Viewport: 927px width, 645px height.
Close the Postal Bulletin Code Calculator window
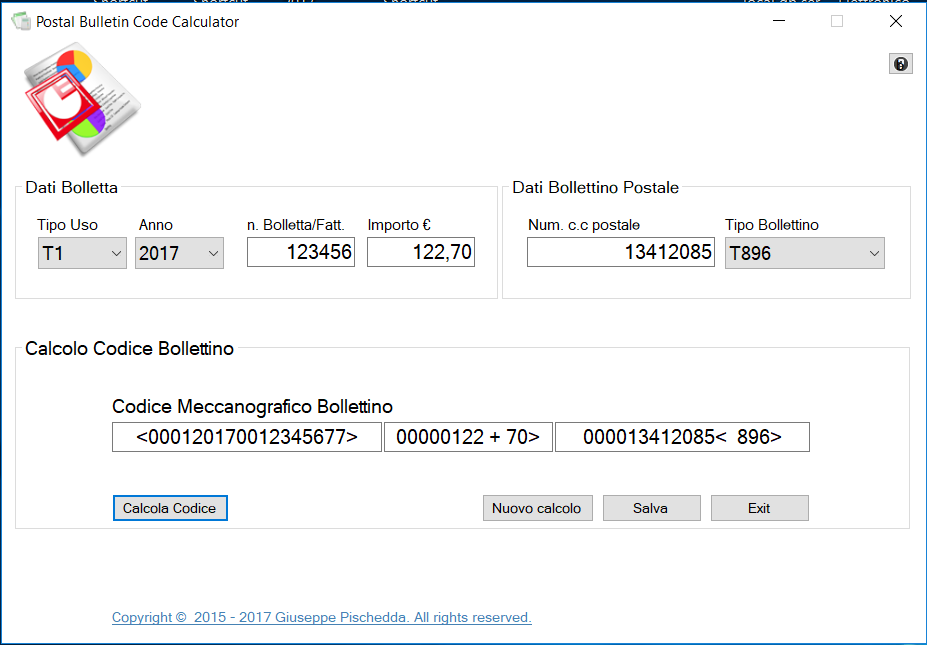click(x=896, y=21)
